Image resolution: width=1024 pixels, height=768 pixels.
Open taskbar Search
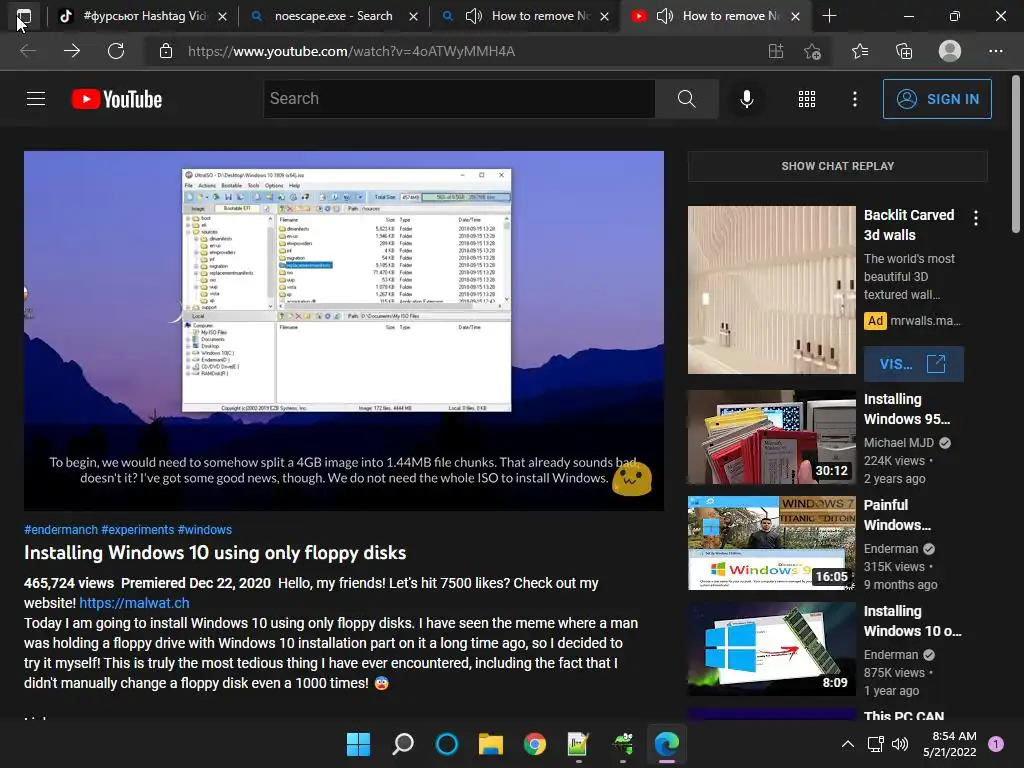tap(403, 744)
